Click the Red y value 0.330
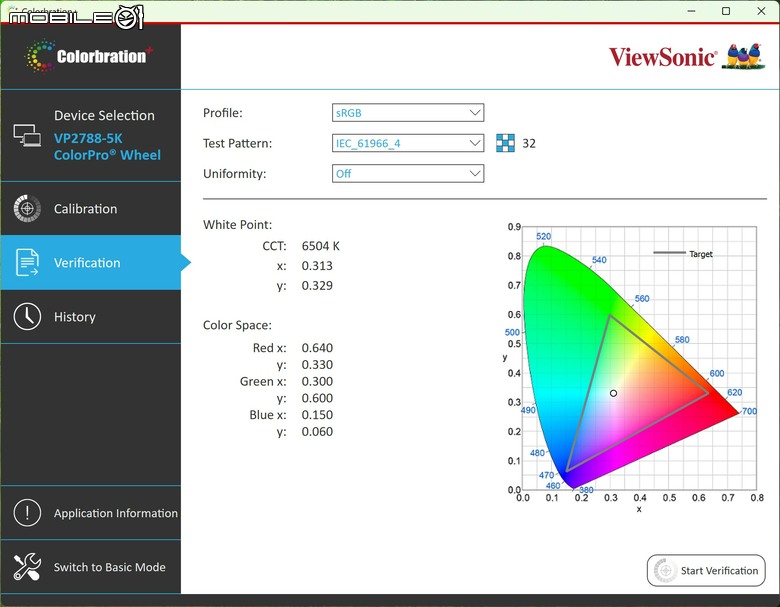The image size is (780, 607). coord(317,365)
